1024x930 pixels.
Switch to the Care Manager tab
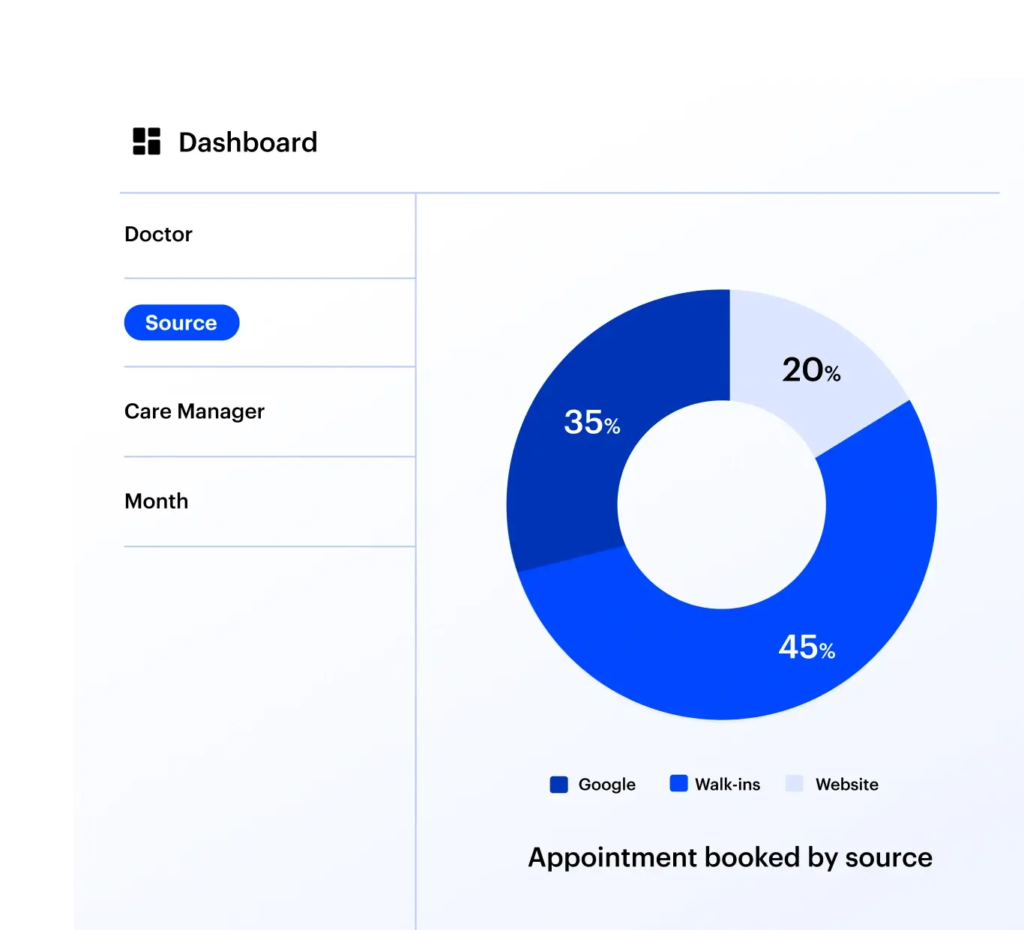[194, 411]
